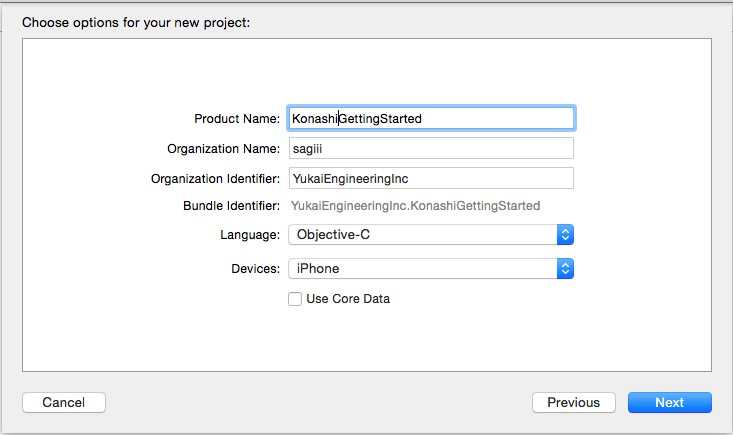The height and width of the screenshot is (435, 733).
Task: Click the "Devices:" label
Action: (253, 269)
